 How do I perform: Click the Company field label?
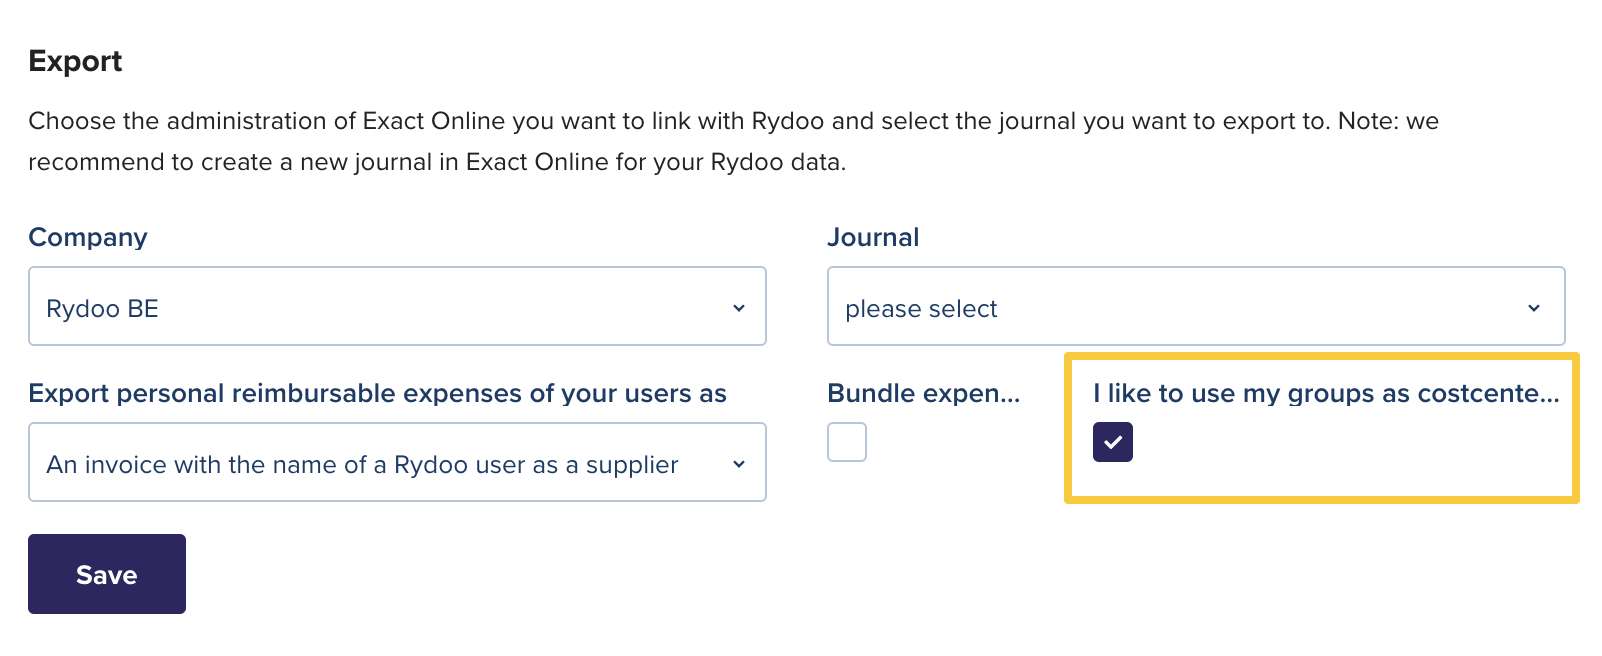pyautogui.click(x=88, y=237)
